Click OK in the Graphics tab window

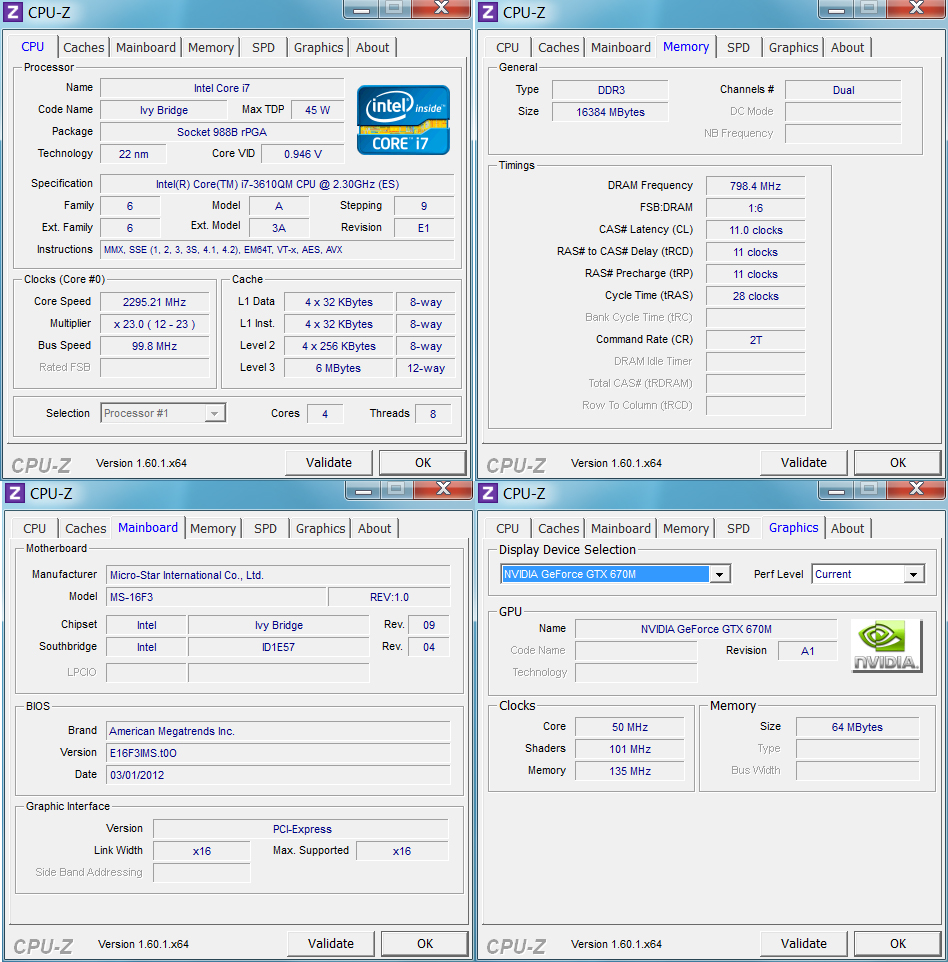point(898,944)
